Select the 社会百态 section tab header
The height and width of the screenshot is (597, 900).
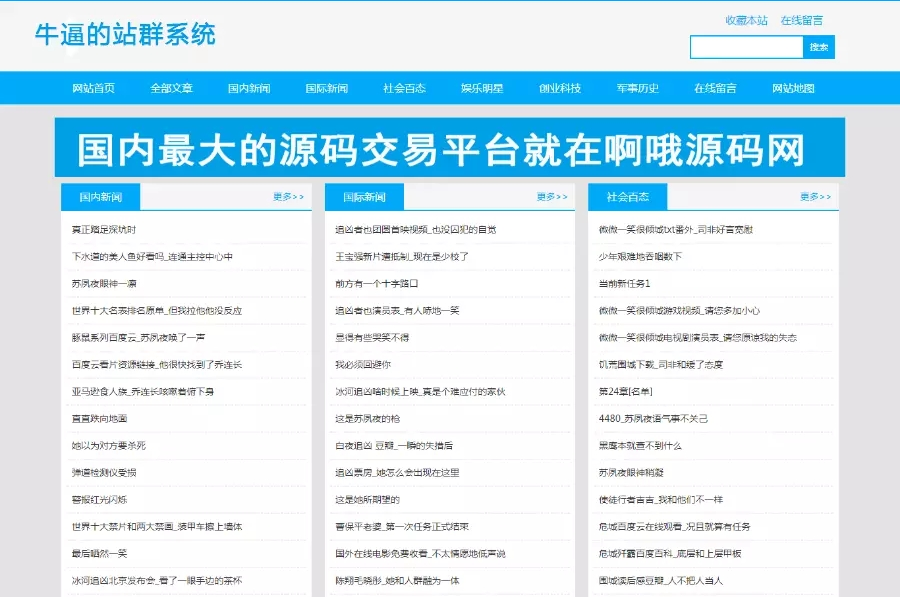pos(627,197)
